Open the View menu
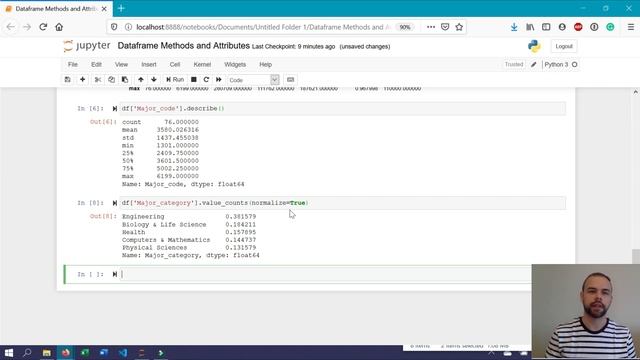Viewport: 640px width, 360px height. (x=121, y=64)
